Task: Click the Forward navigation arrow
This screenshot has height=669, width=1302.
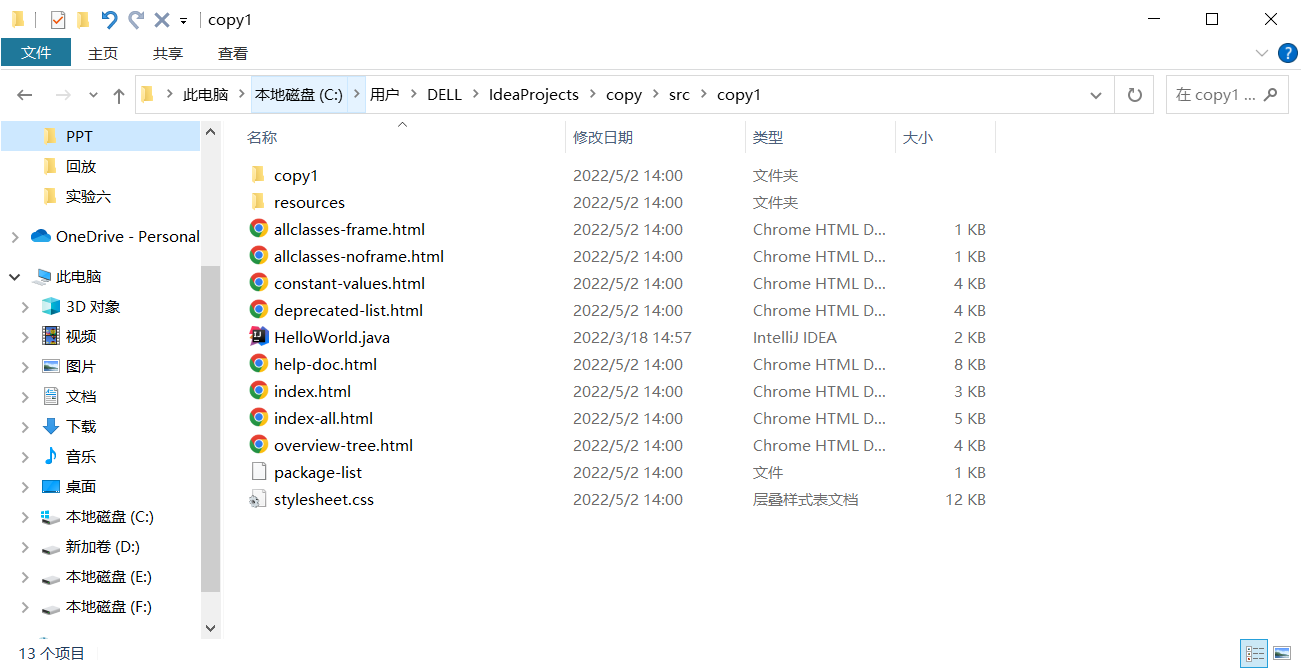Action: pos(62,95)
